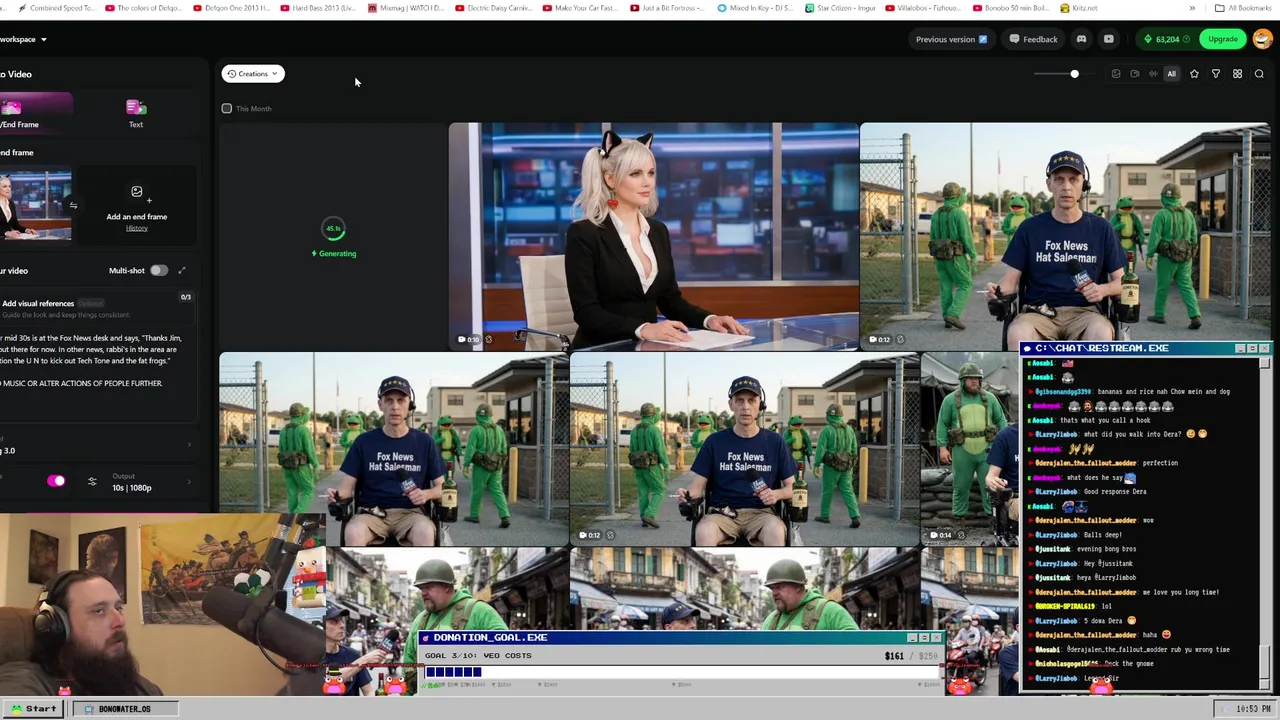Click the green Upgrade button

coord(1222,39)
